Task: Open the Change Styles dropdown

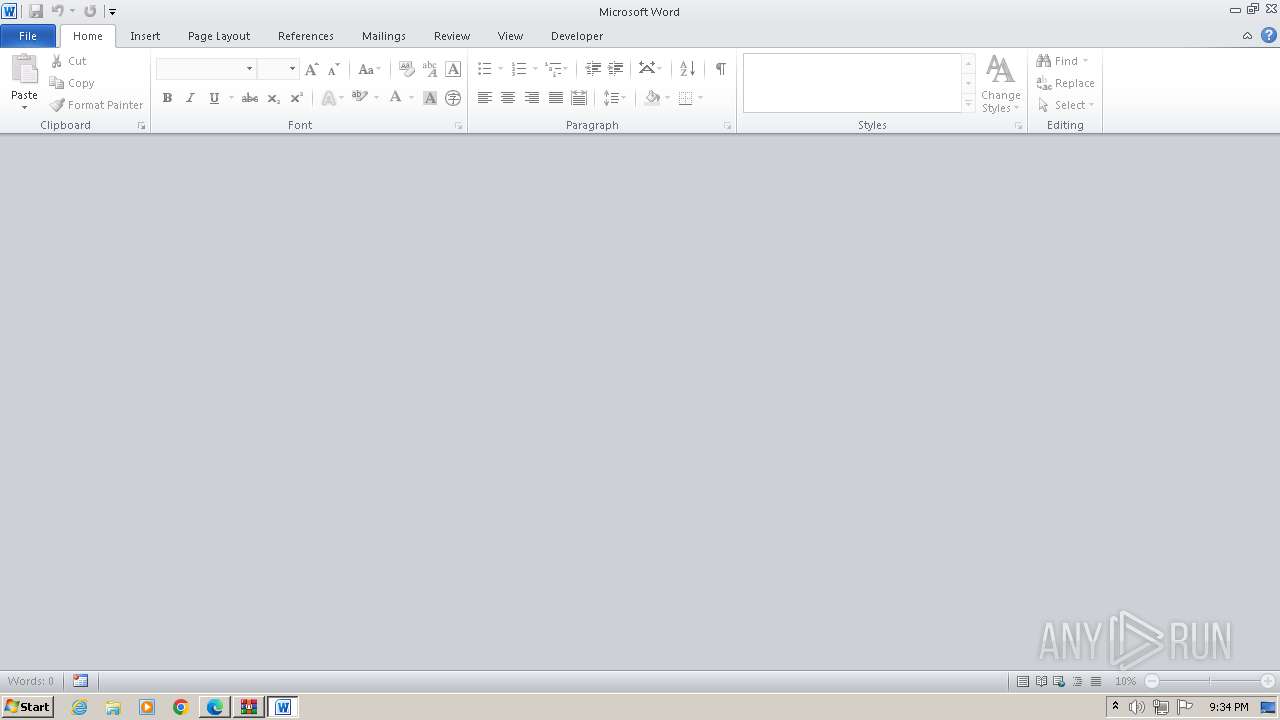Action: pyautogui.click(x=1001, y=84)
